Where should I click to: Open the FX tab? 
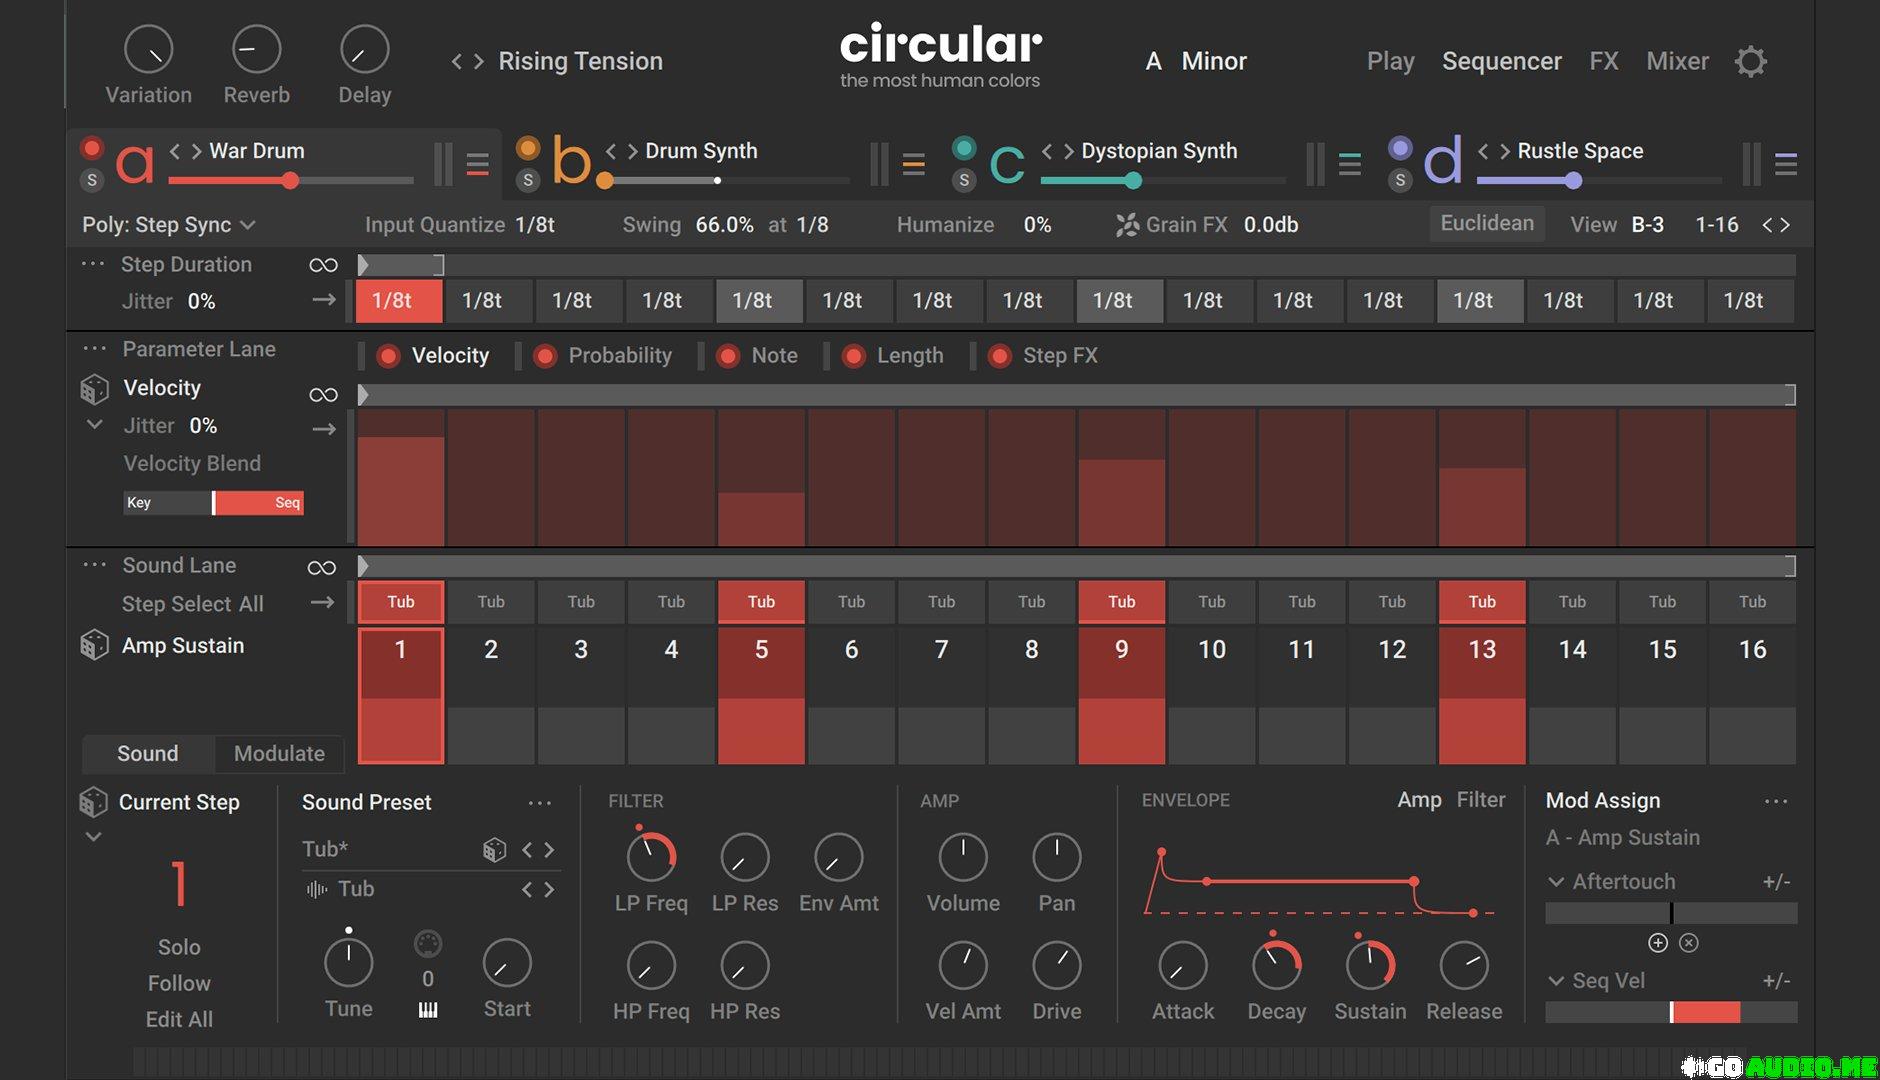tap(1604, 61)
